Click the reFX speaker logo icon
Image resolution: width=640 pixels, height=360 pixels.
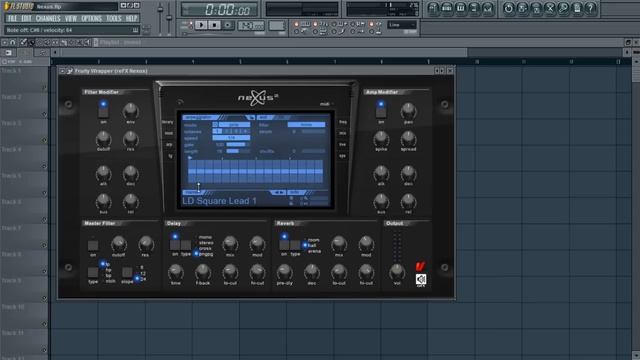point(421,279)
